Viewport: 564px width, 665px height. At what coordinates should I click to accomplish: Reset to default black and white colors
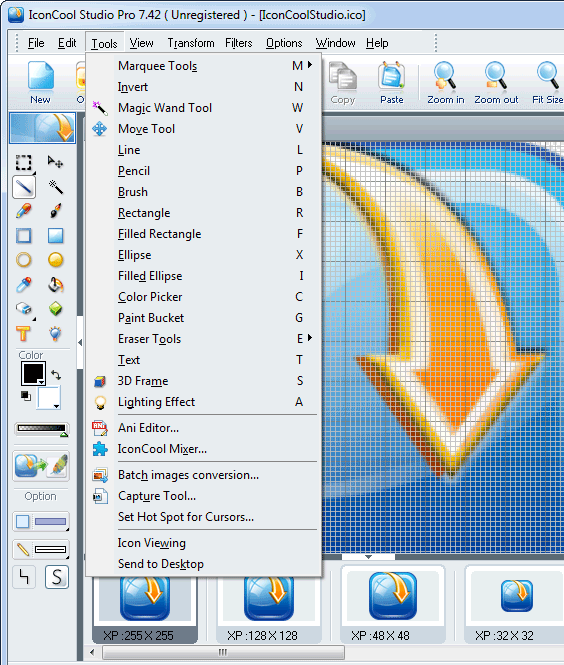point(26,396)
